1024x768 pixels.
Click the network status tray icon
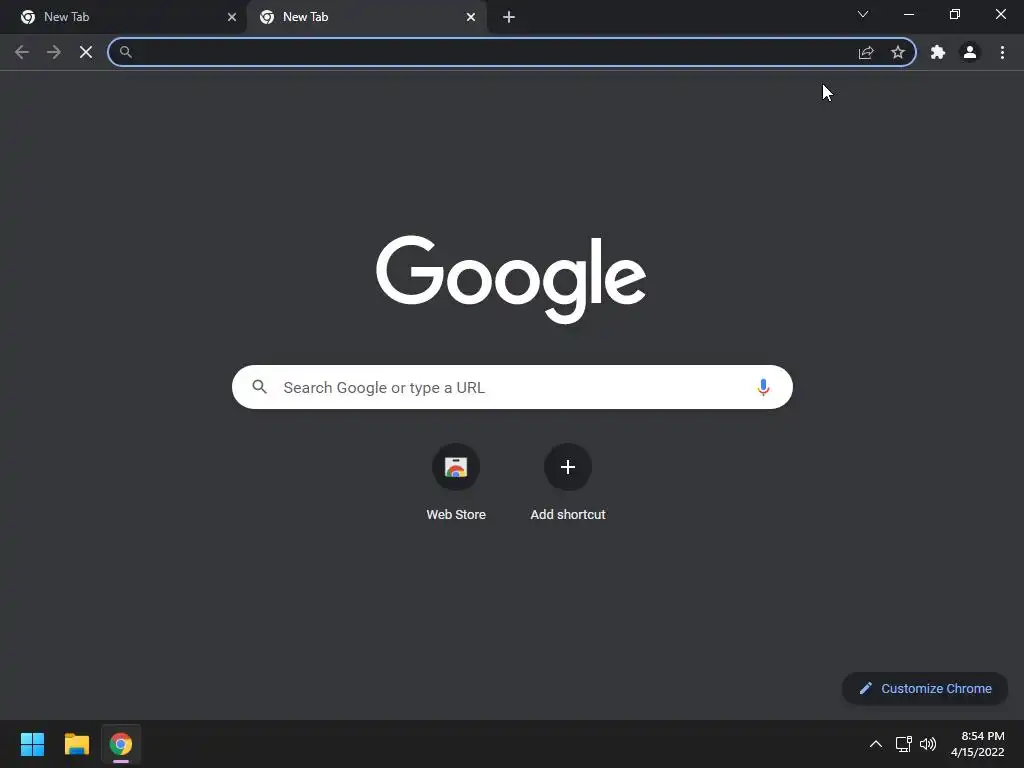pyautogui.click(x=904, y=744)
